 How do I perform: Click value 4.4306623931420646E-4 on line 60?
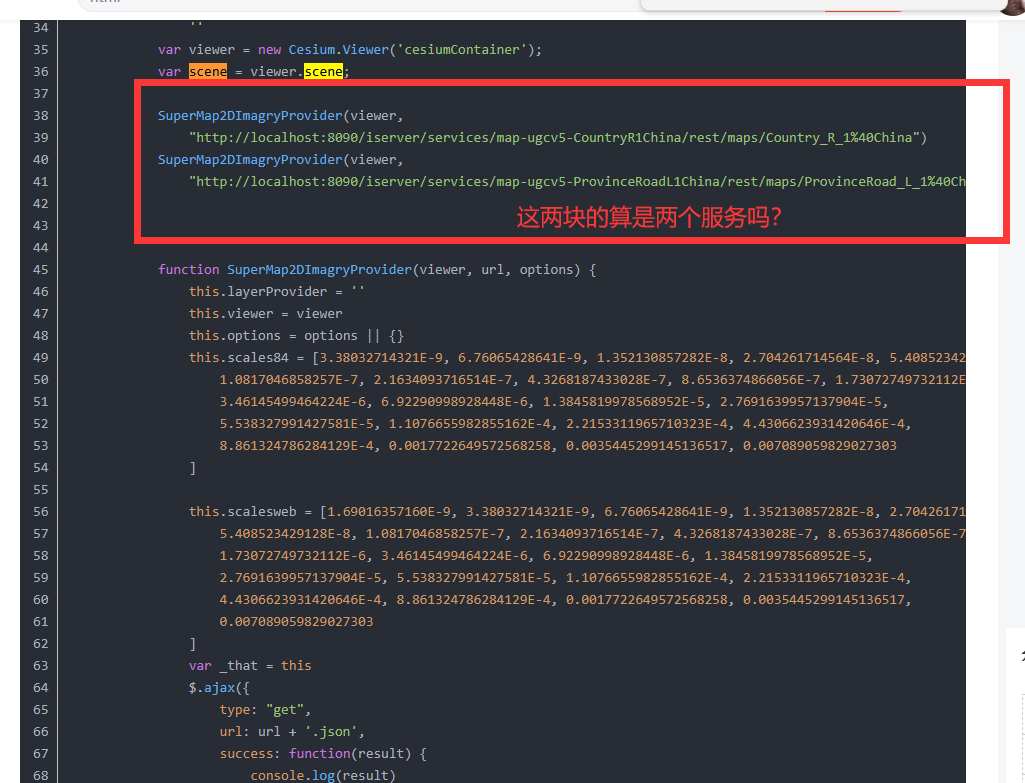pos(300,600)
